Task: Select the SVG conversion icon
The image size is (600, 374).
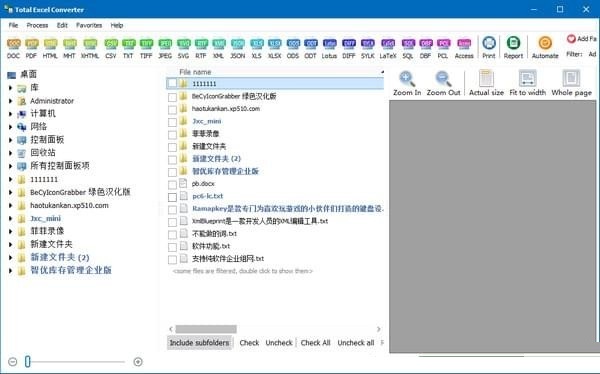Action: click(x=183, y=48)
